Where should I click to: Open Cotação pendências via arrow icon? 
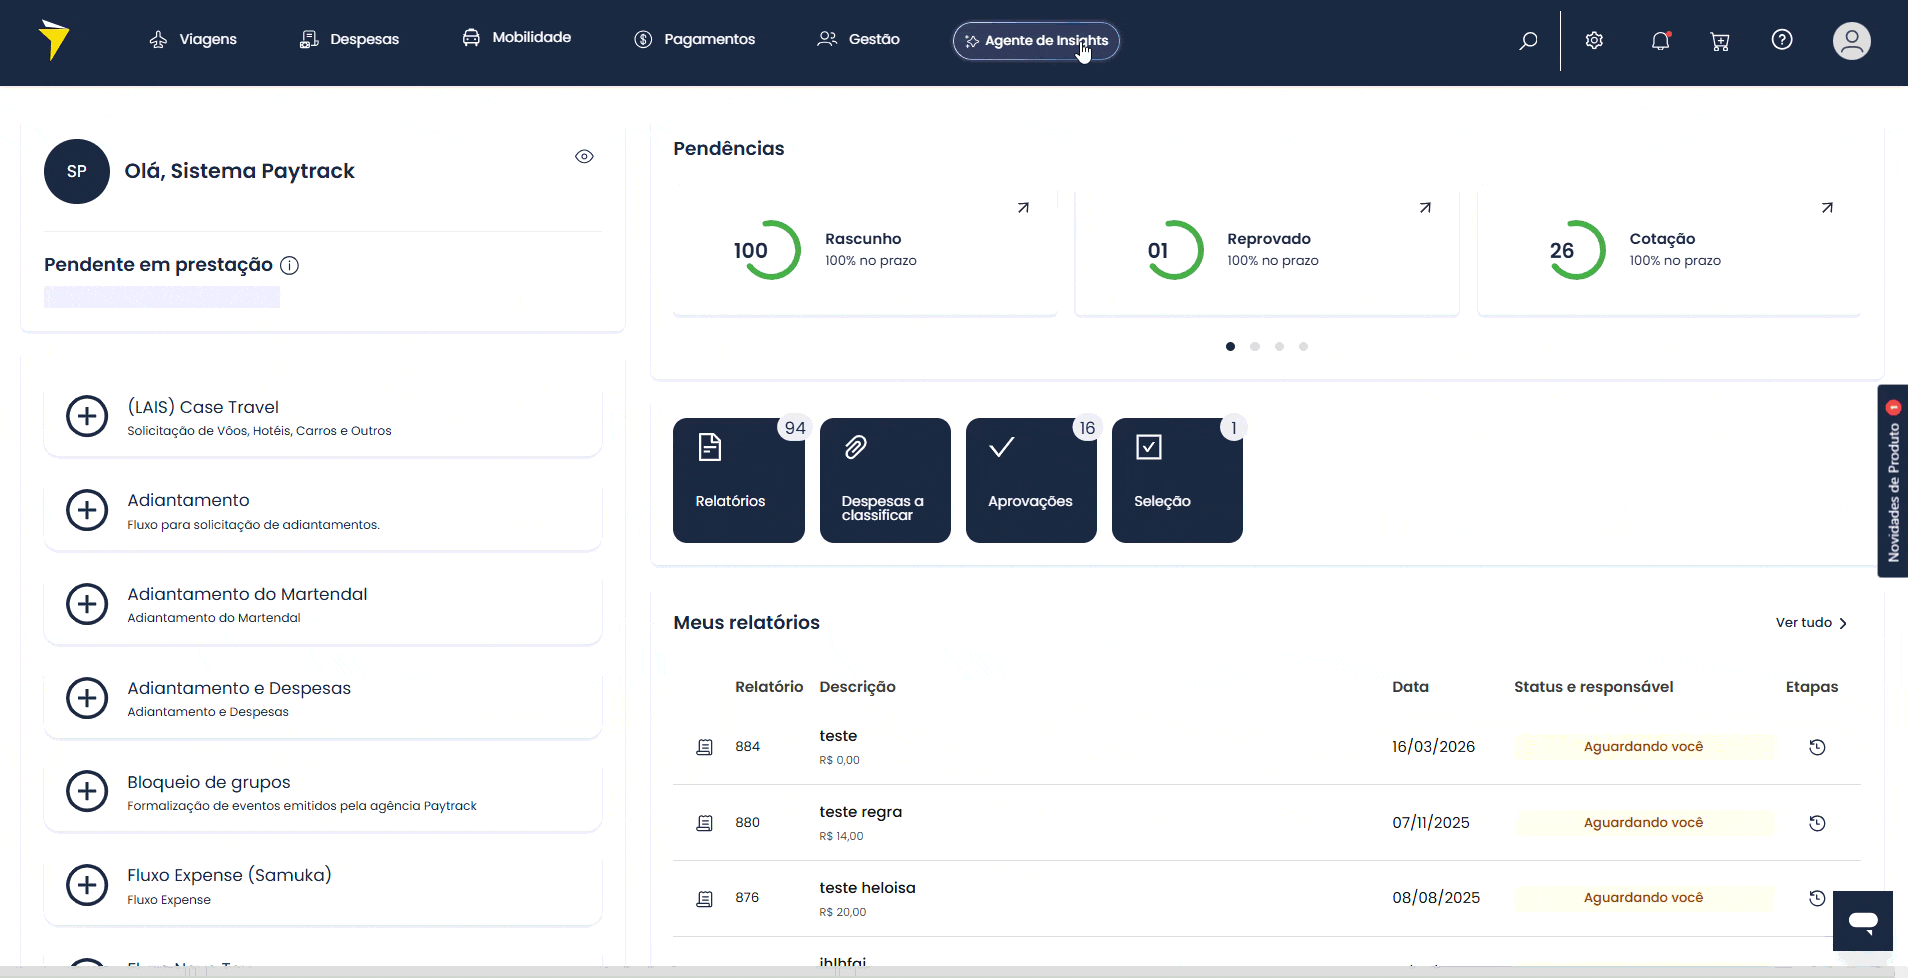click(1827, 208)
